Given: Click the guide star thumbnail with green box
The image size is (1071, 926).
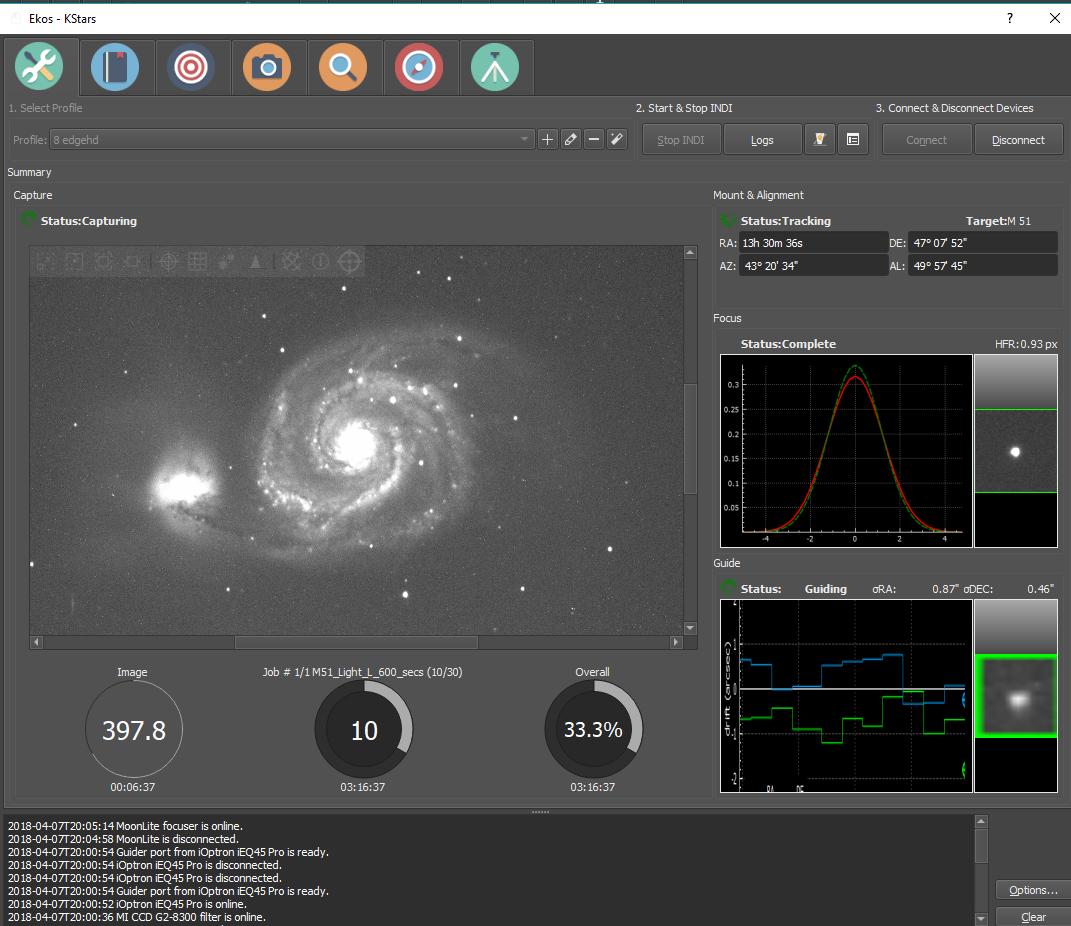Looking at the screenshot, I should click(x=1016, y=696).
